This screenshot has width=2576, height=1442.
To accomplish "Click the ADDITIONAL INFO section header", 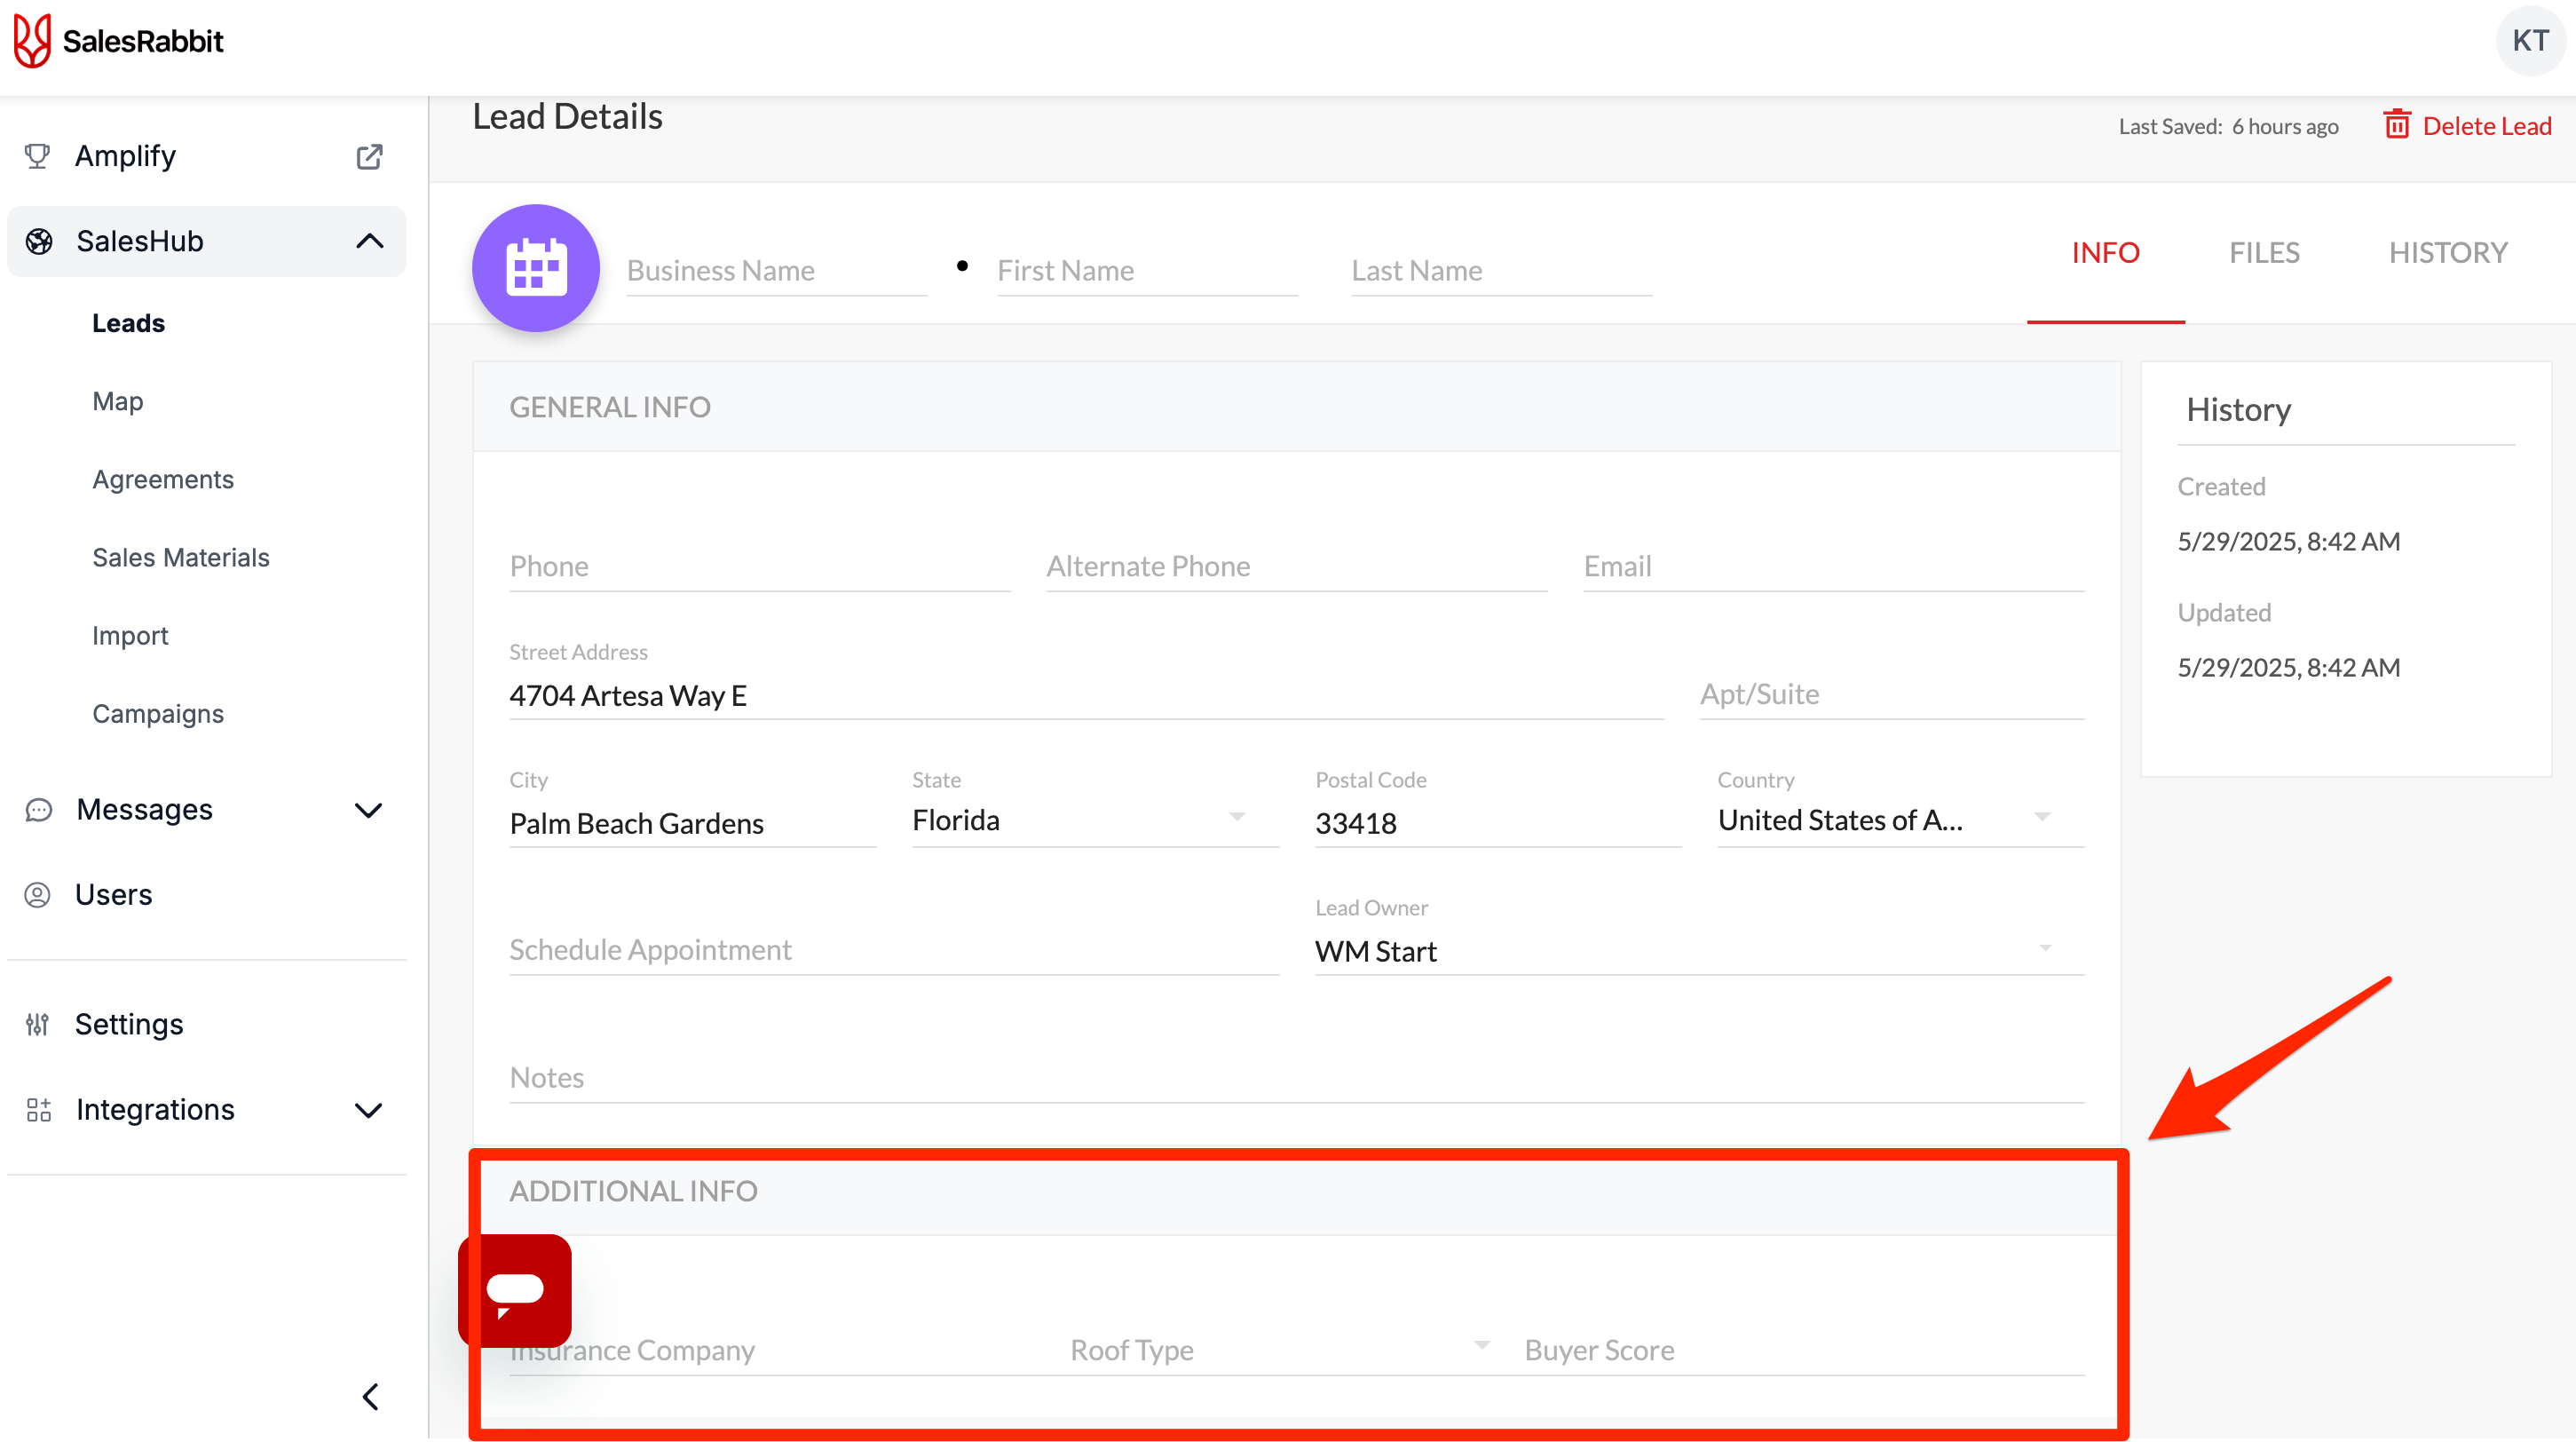I will pyautogui.click(x=633, y=1191).
